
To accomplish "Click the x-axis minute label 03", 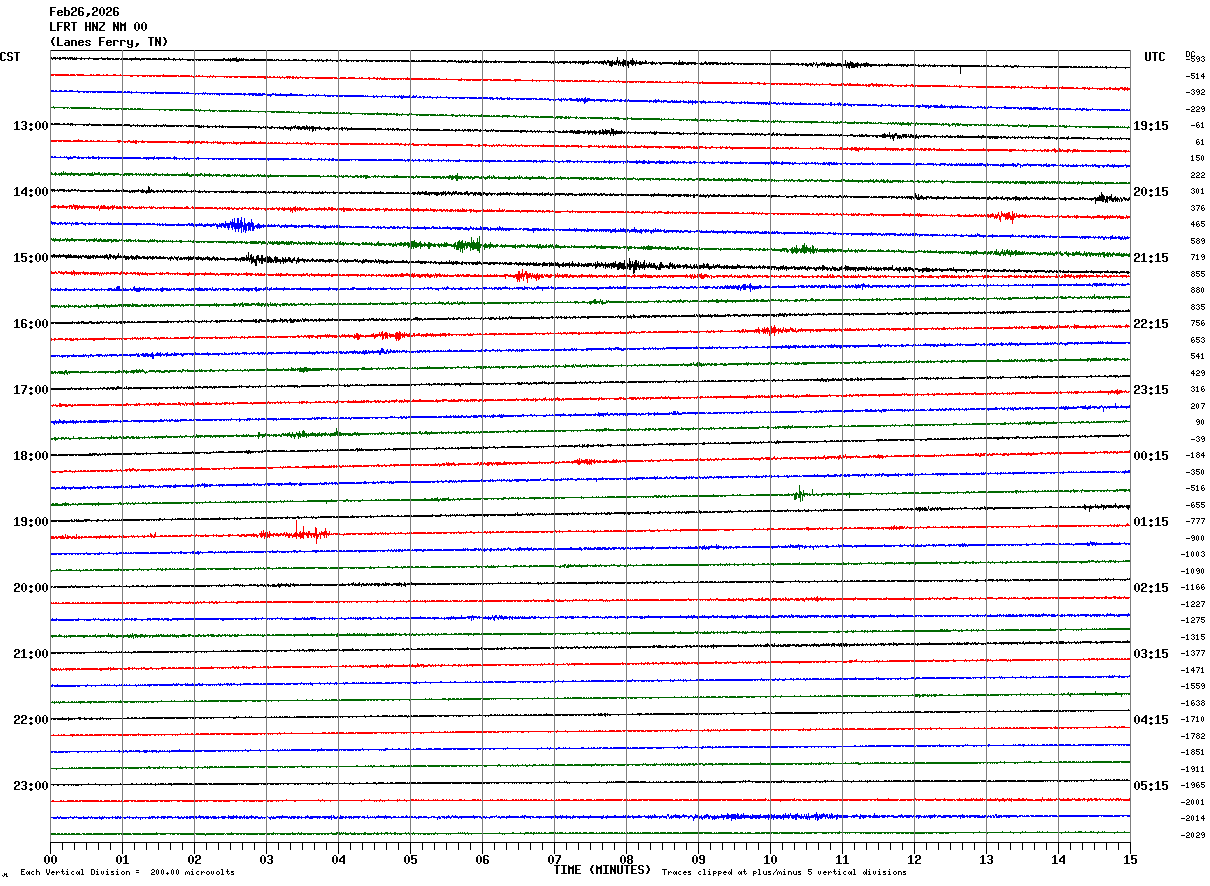I will pyautogui.click(x=266, y=859).
